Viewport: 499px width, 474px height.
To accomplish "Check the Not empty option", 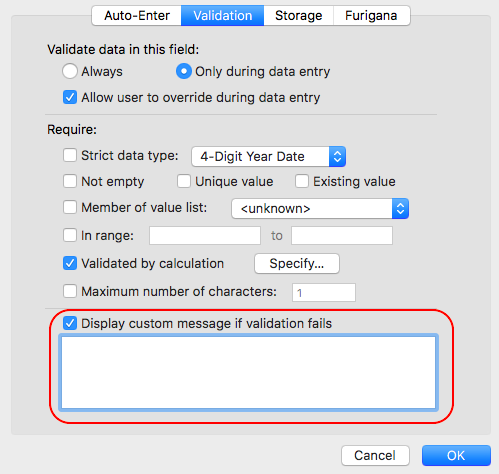I will coord(70,181).
